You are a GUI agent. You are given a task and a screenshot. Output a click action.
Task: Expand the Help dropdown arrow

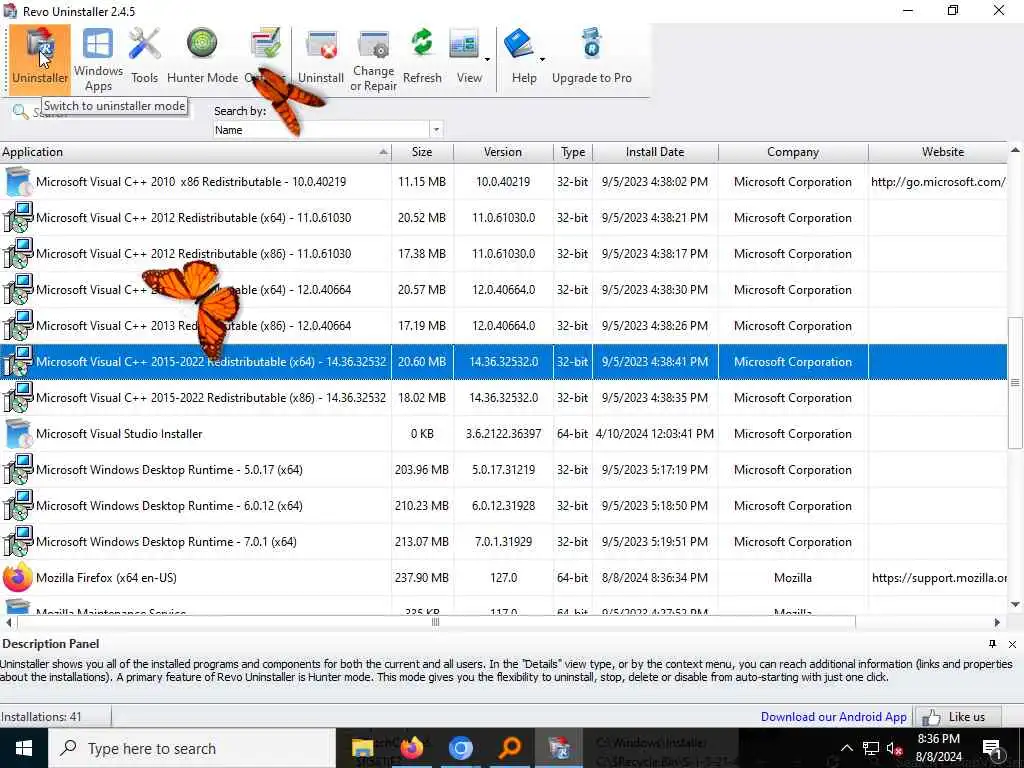tap(542, 59)
